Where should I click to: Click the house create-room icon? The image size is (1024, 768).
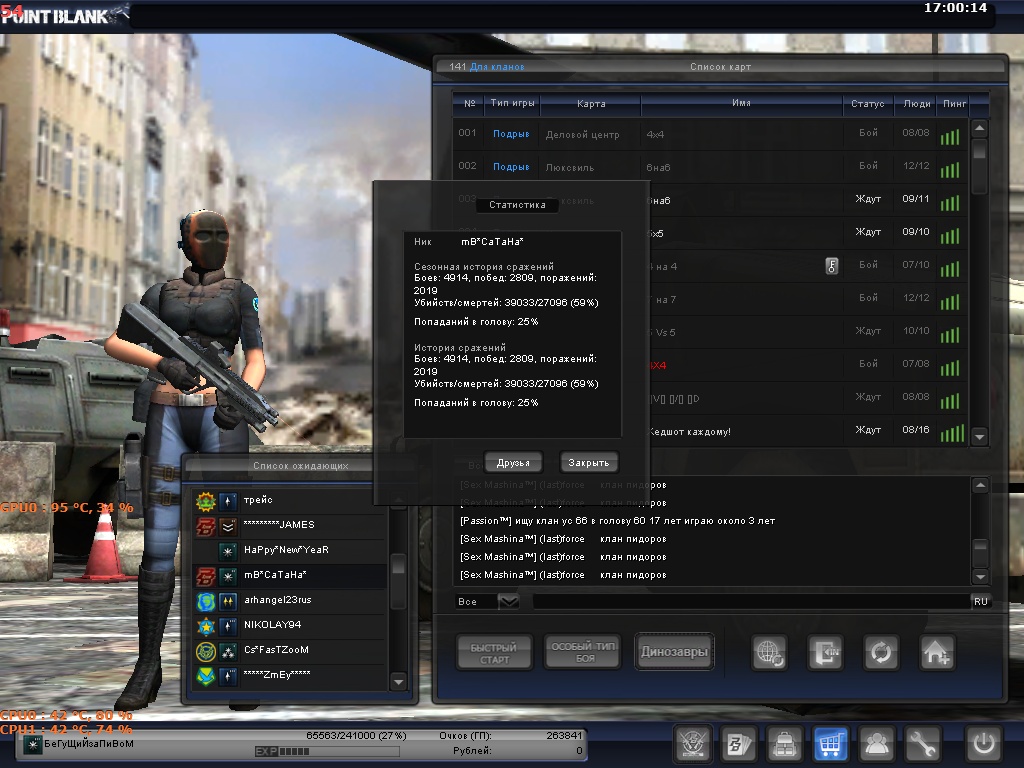[936, 652]
